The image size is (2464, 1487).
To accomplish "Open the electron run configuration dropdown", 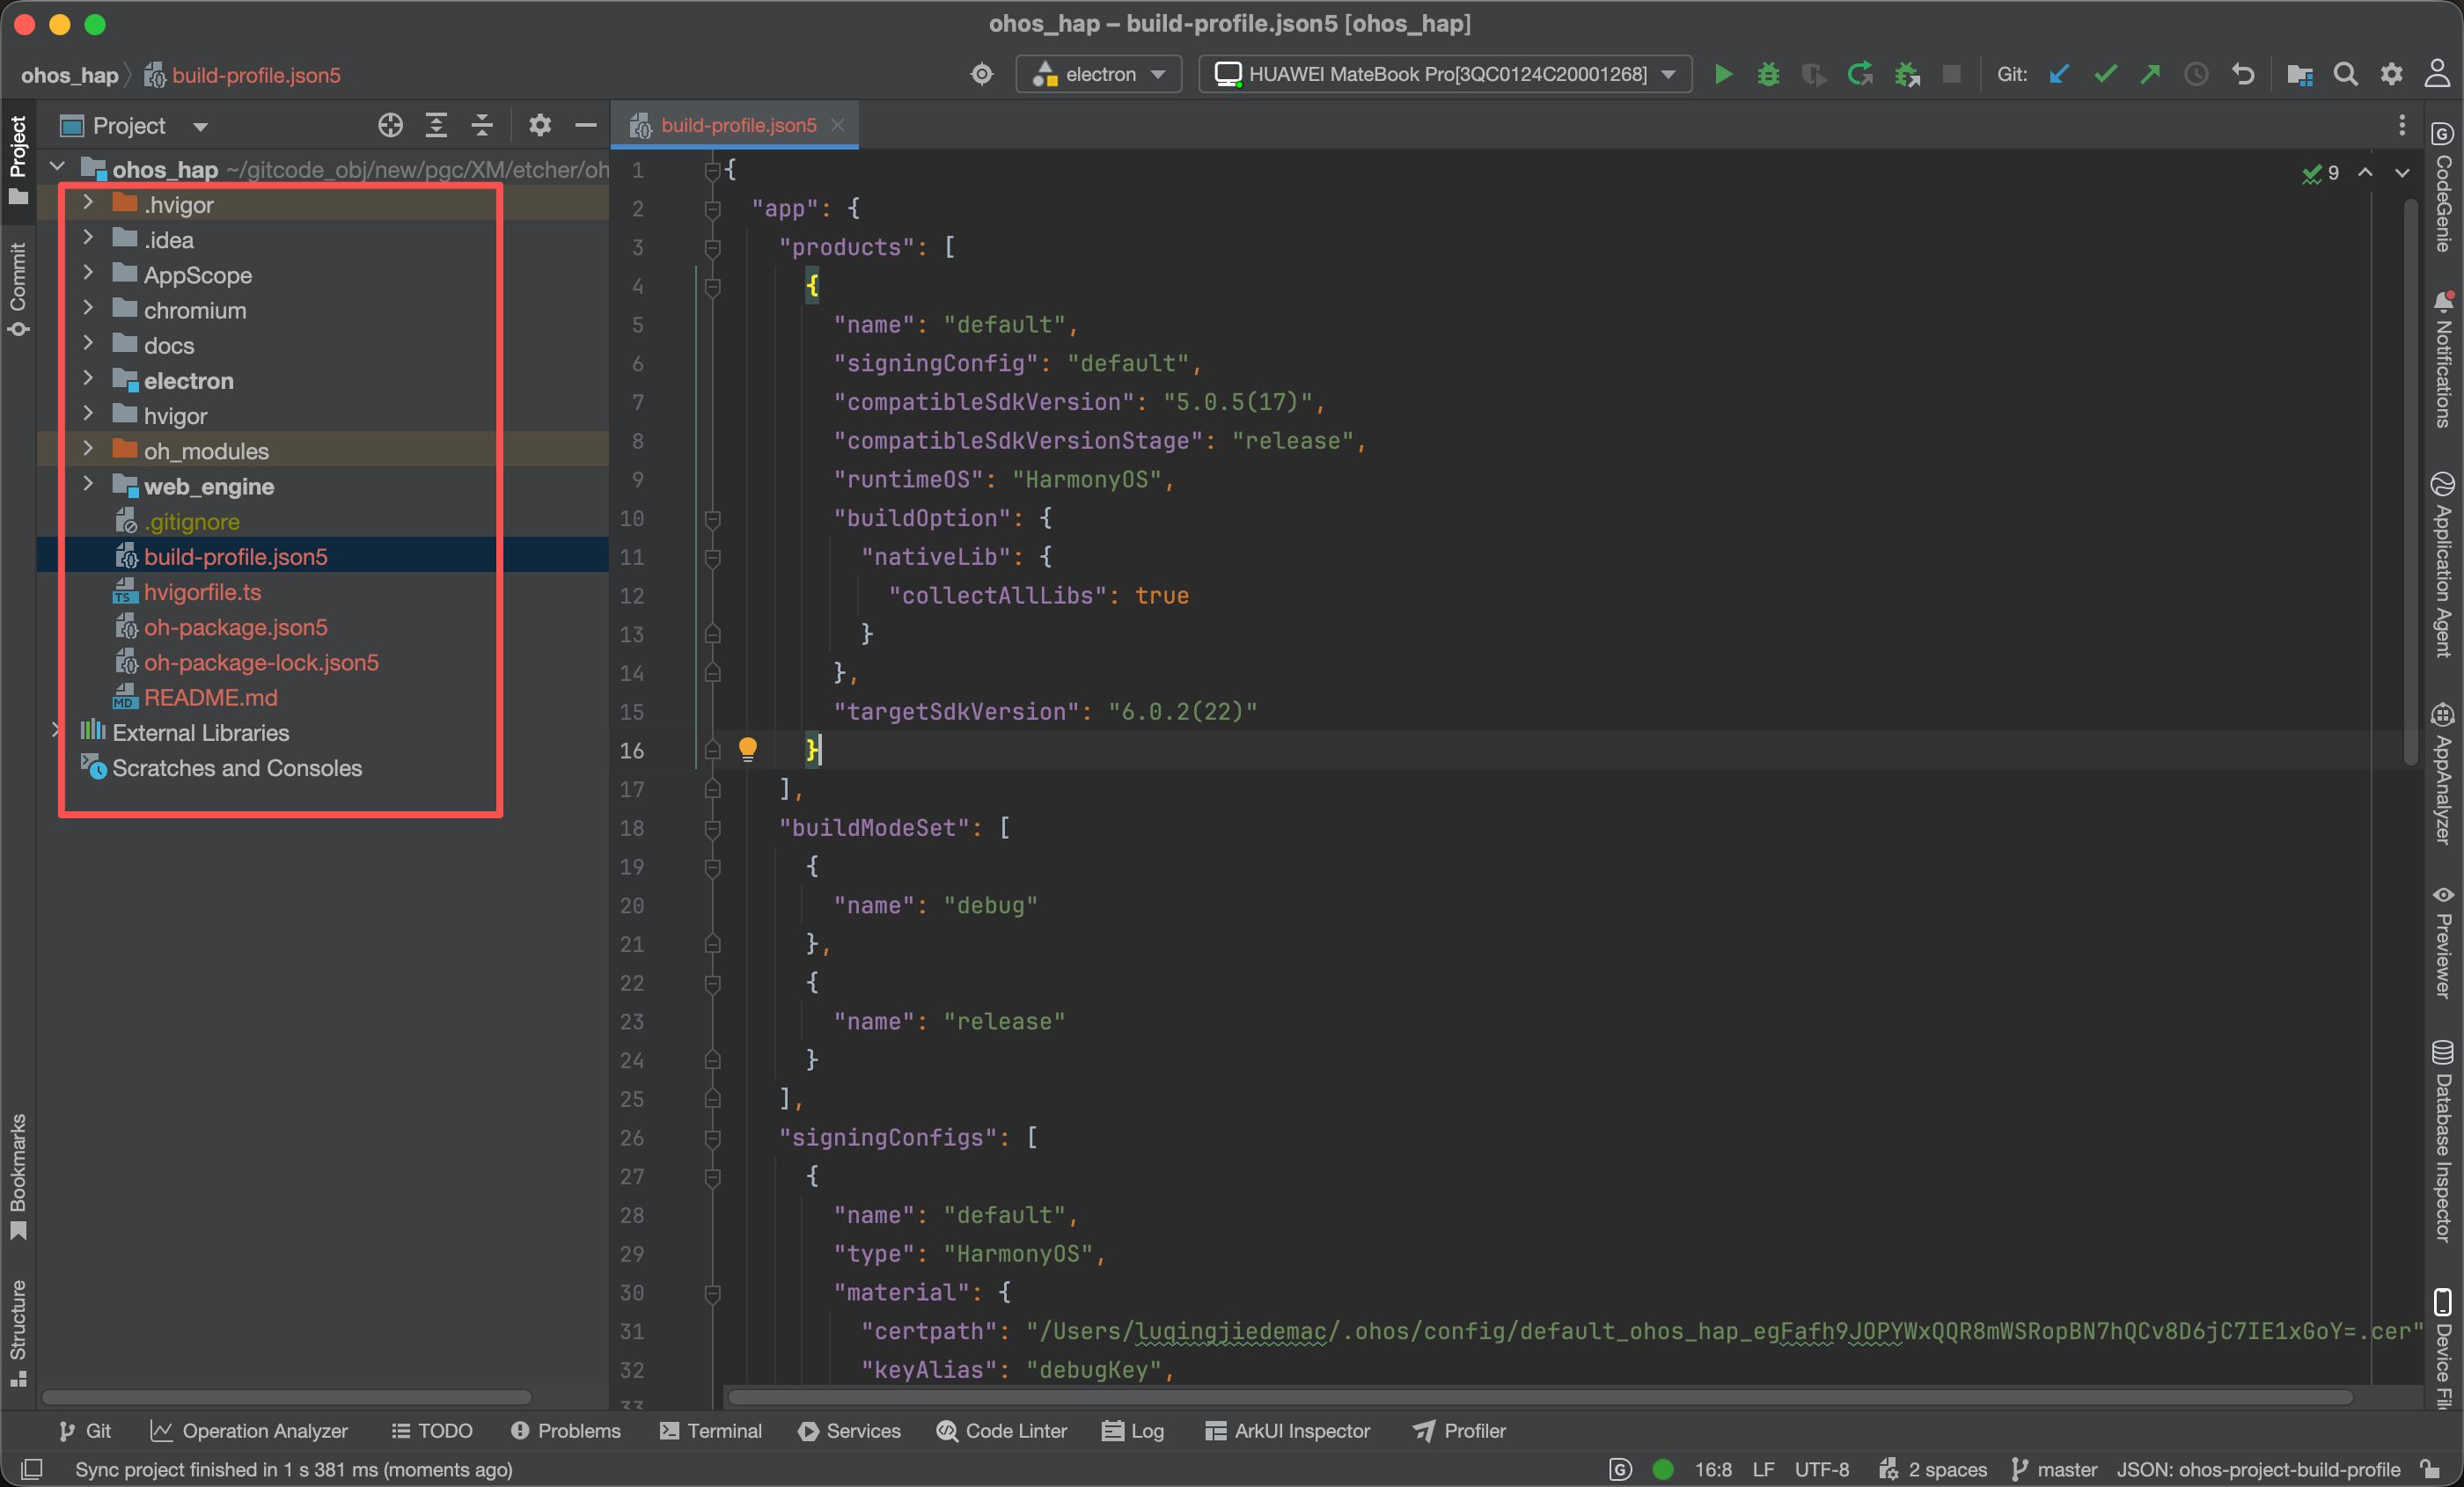I will [1099, 75].
